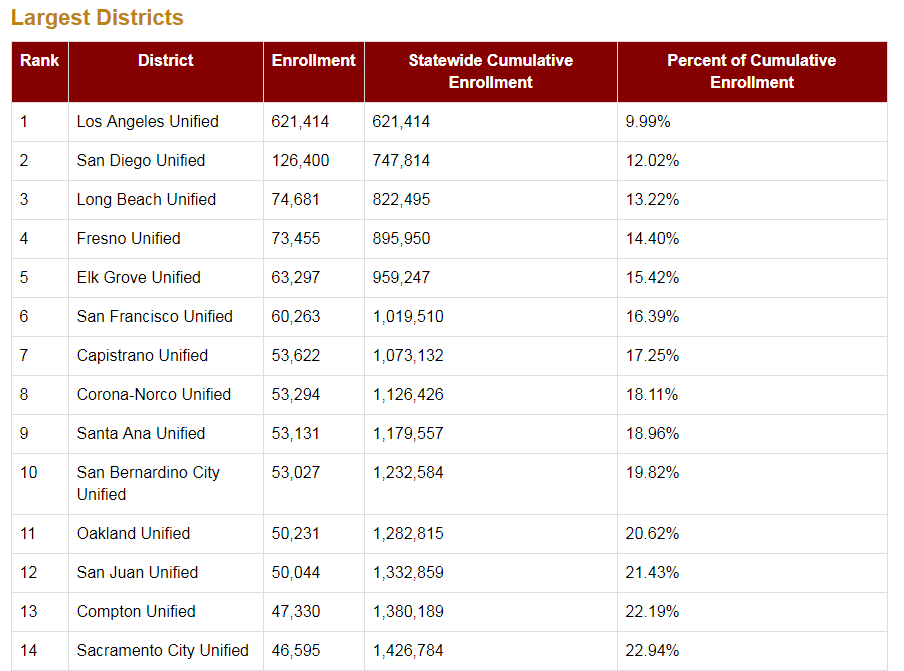Select Compton Unified enrollment 47,330
Image resolution: width=904 pixels, height=671 pixels.
[295, 611]
